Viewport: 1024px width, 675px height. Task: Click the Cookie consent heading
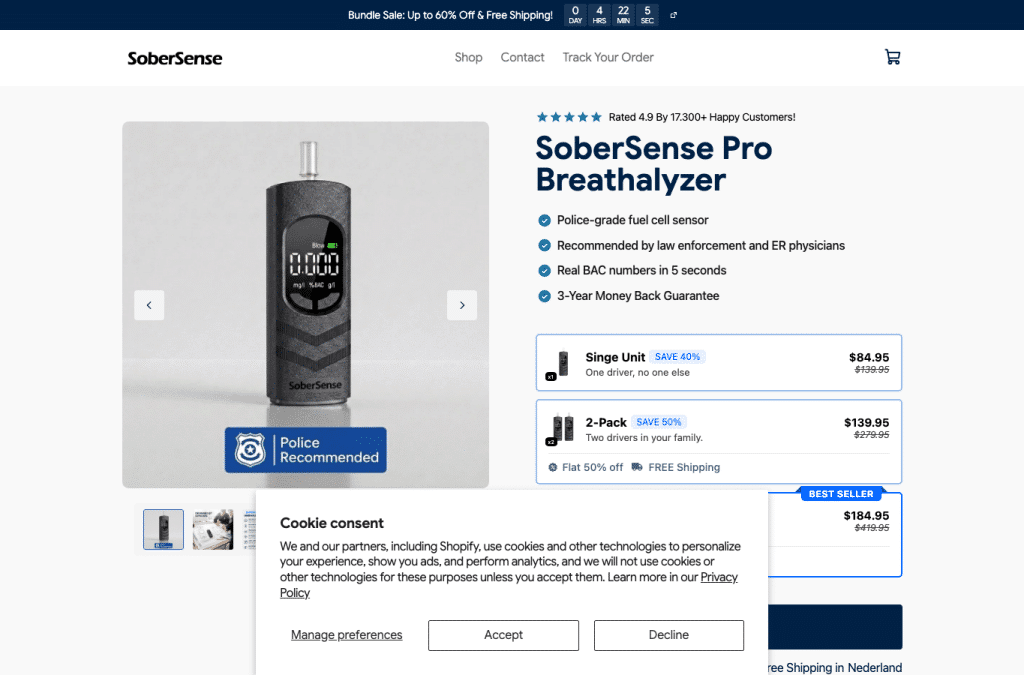tap(332, 524)
